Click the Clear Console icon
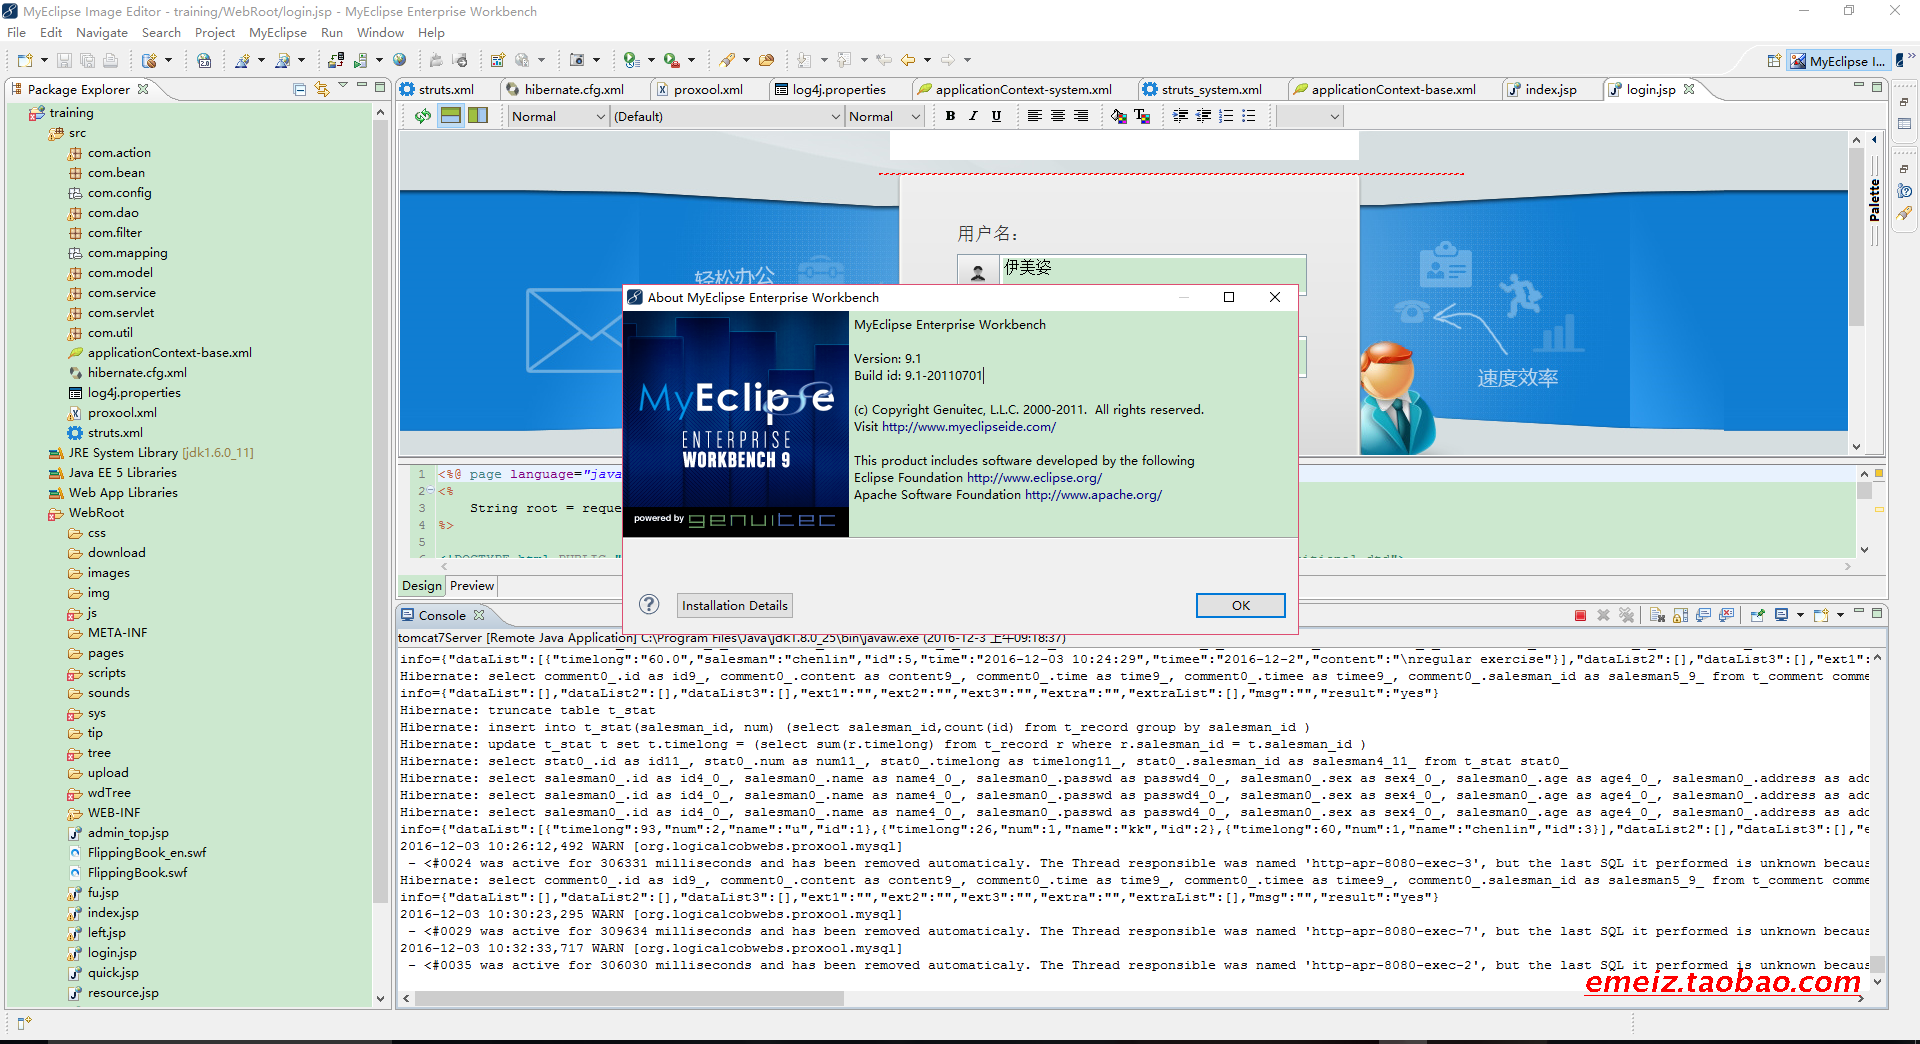The width and height of the screenshot is (1920, 1044). (1657, 615)
